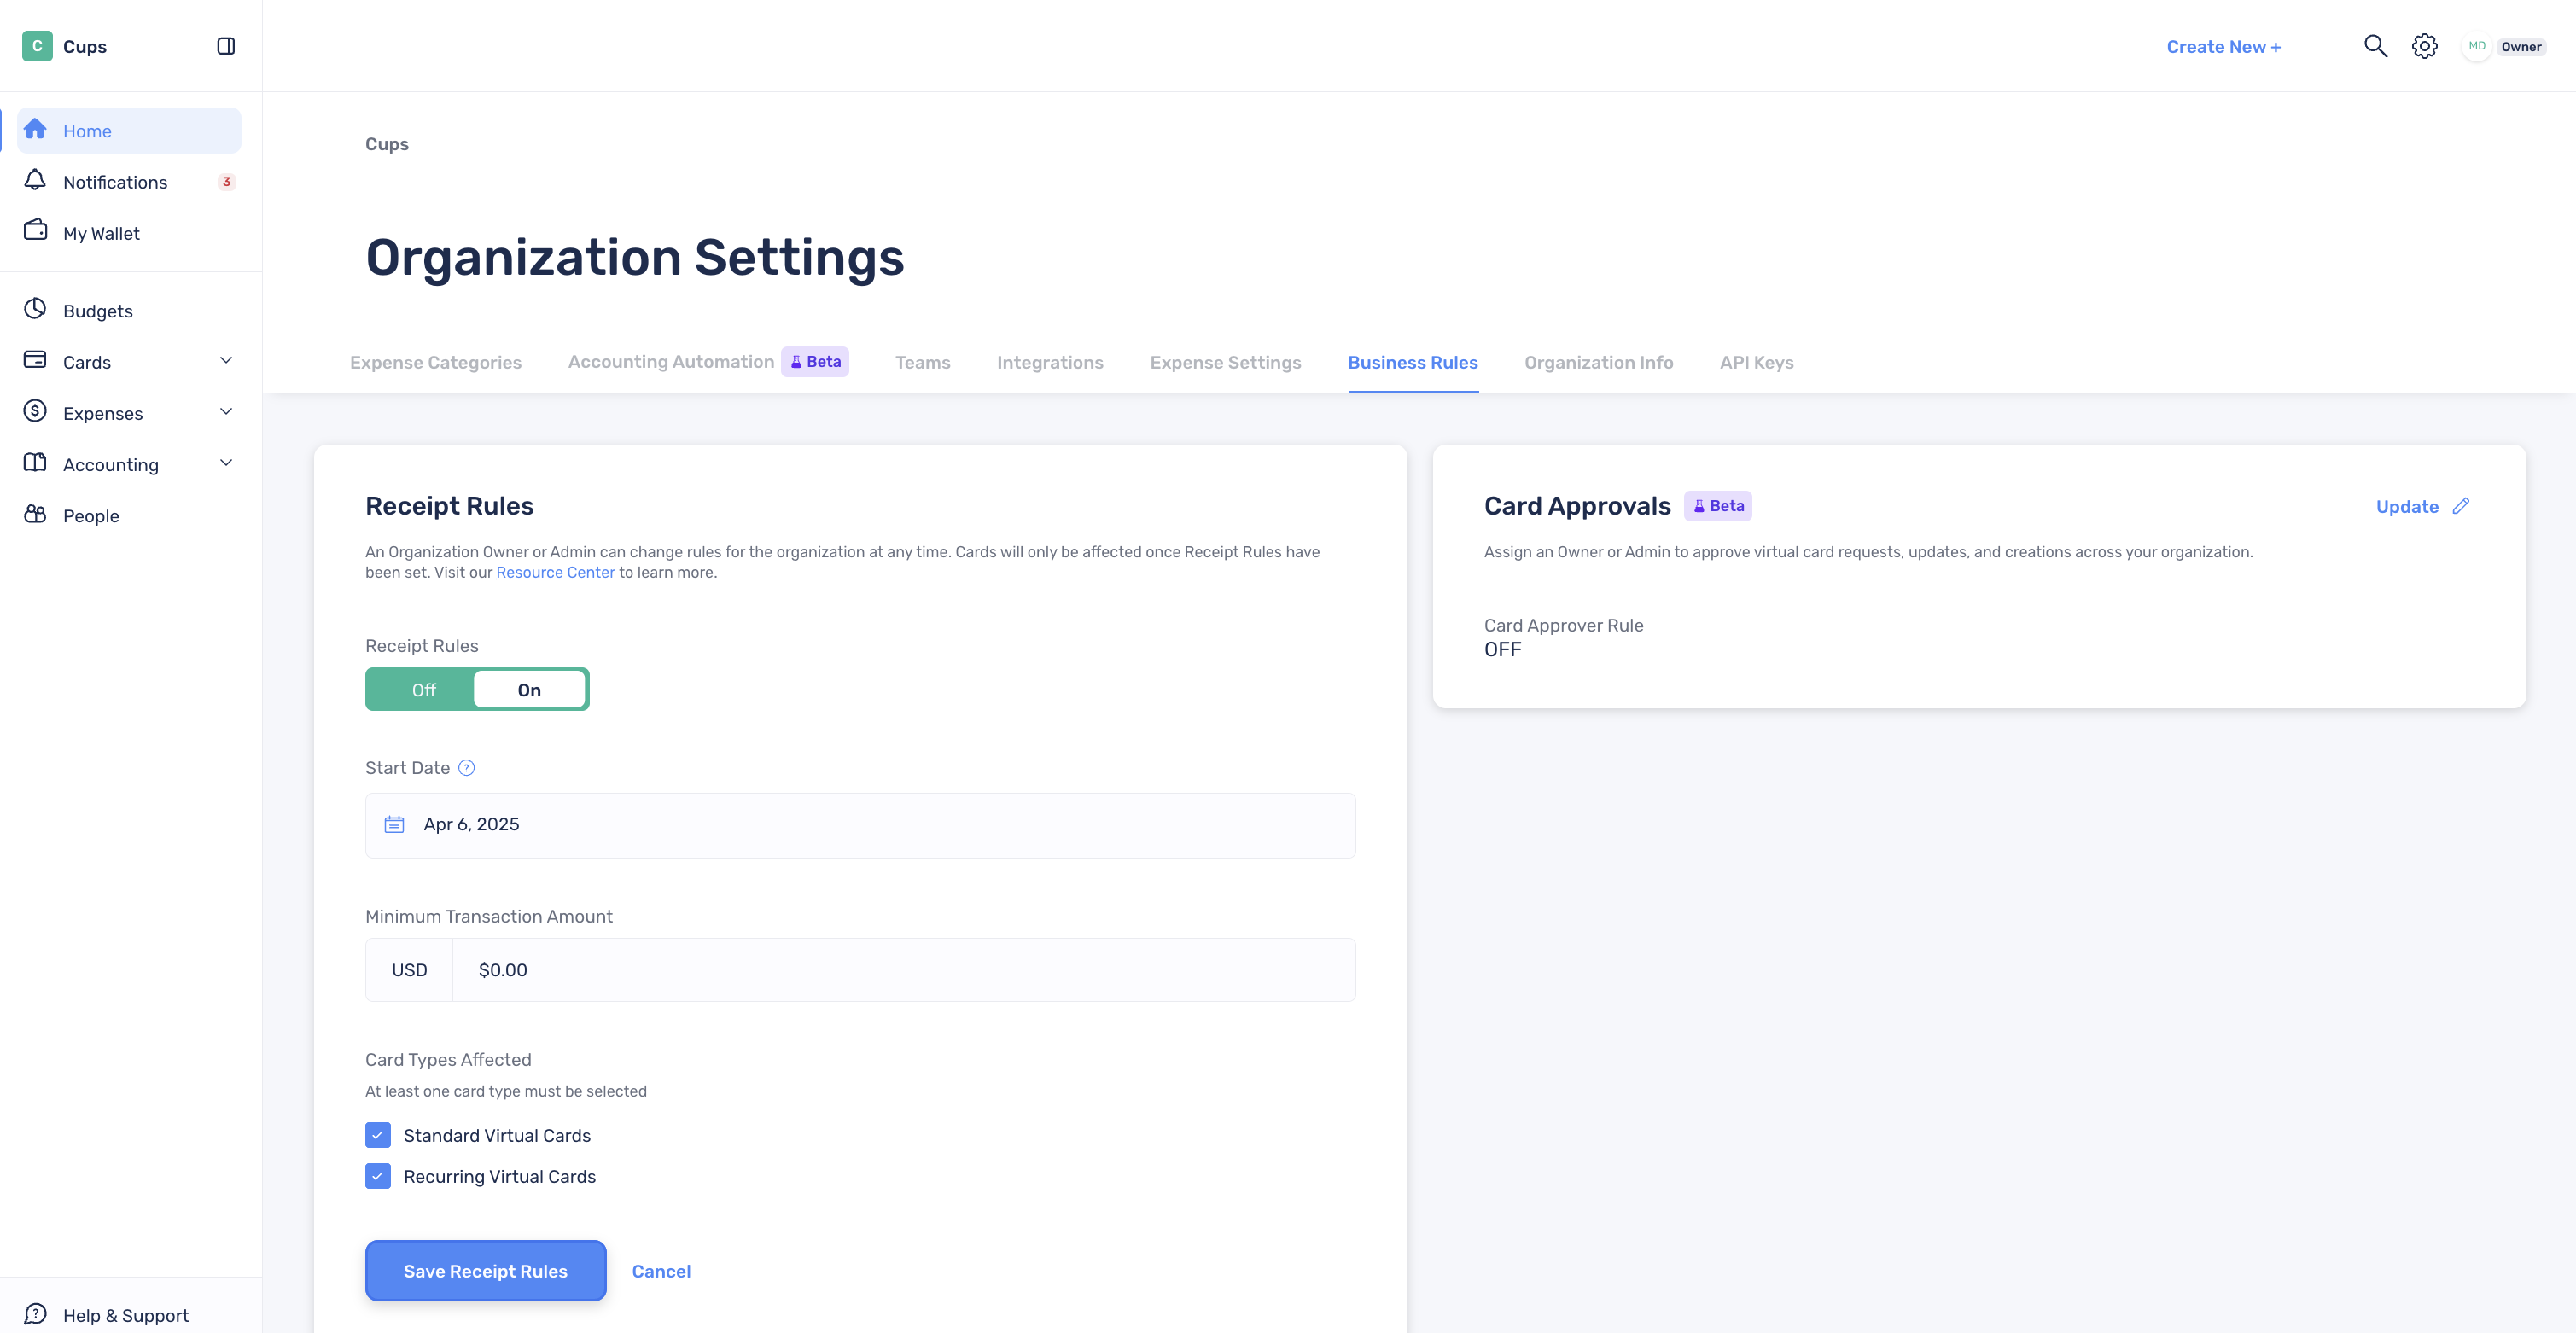
Task: Expand the Expenses sidebar submenu chevron
Action: [x=226, y=412]
